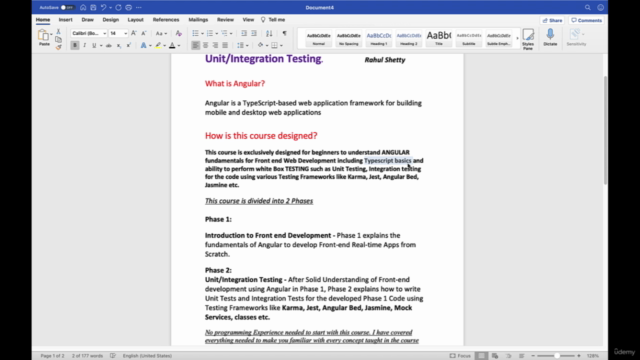The height and width of the screenshot is (360, 640).
Task: Increase paragraph indent
Action: pos(254,33)
